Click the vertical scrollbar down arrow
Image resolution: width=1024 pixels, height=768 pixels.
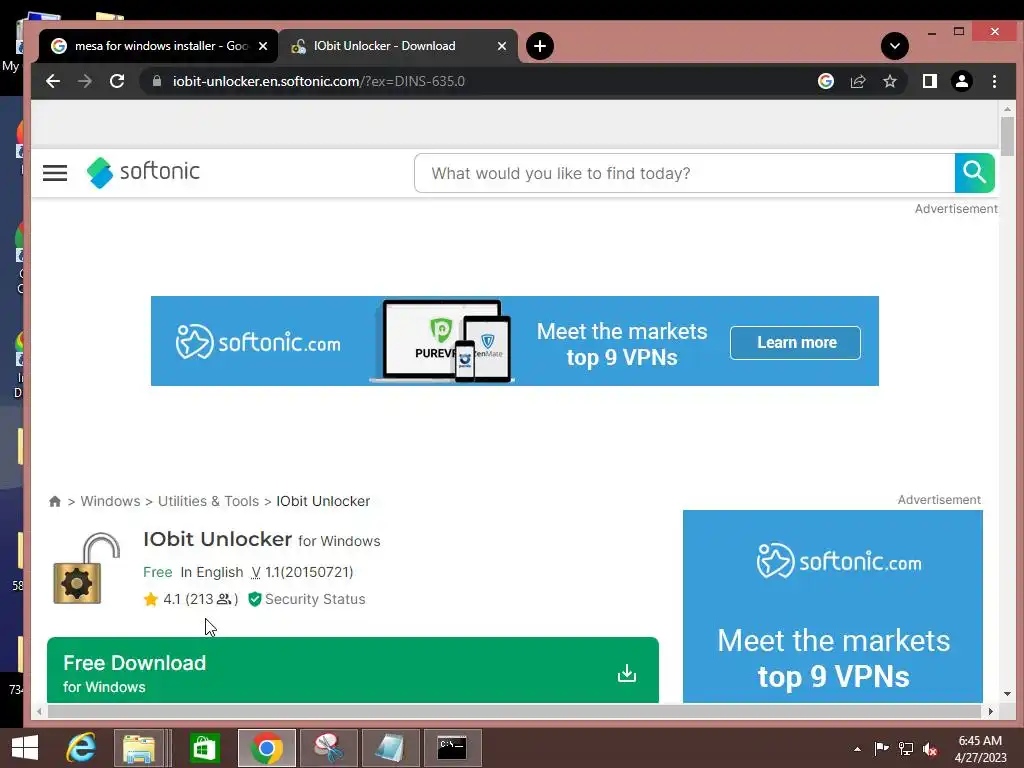tap(1007, 694)
